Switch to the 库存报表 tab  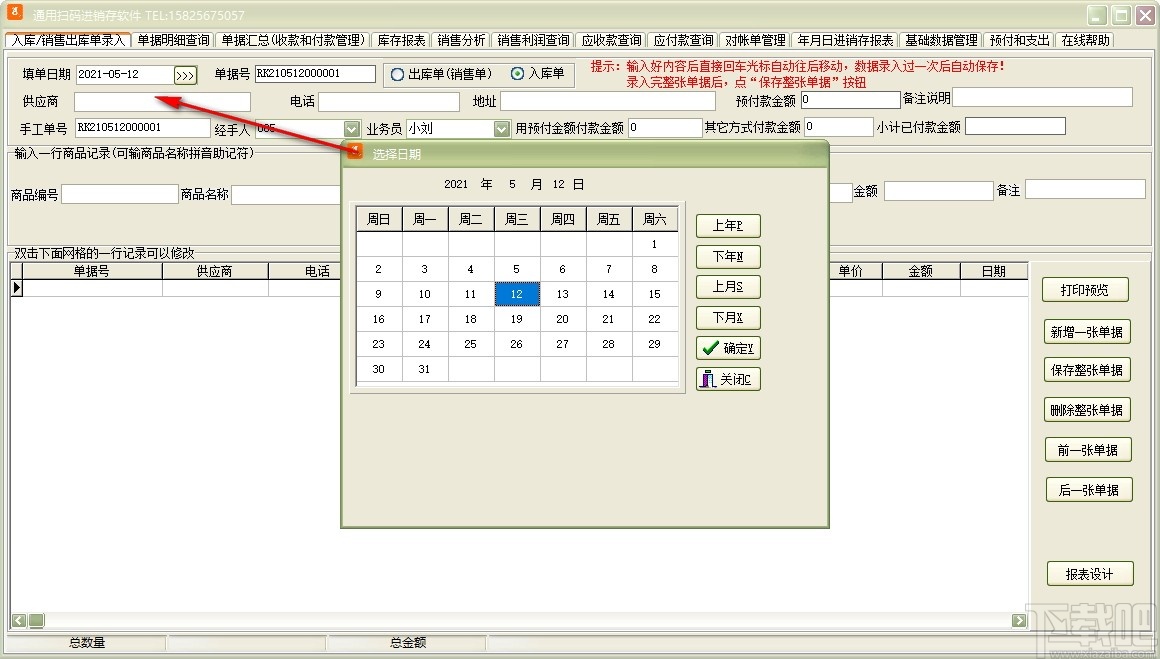(402, 40)
